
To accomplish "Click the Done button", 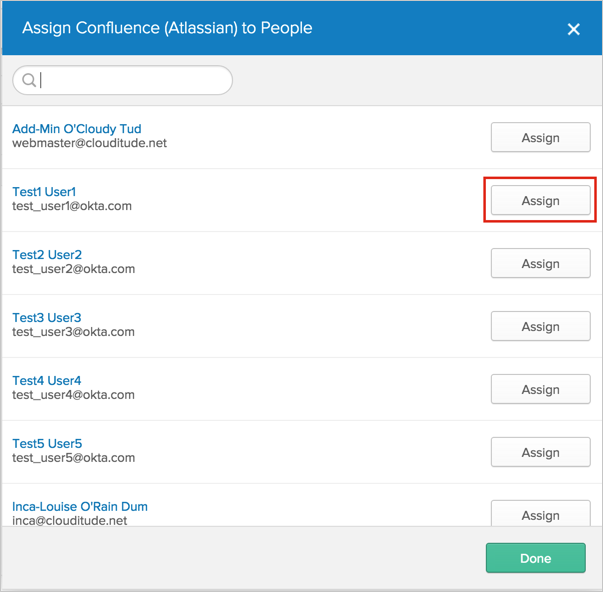I will click(x=535, y=558).
